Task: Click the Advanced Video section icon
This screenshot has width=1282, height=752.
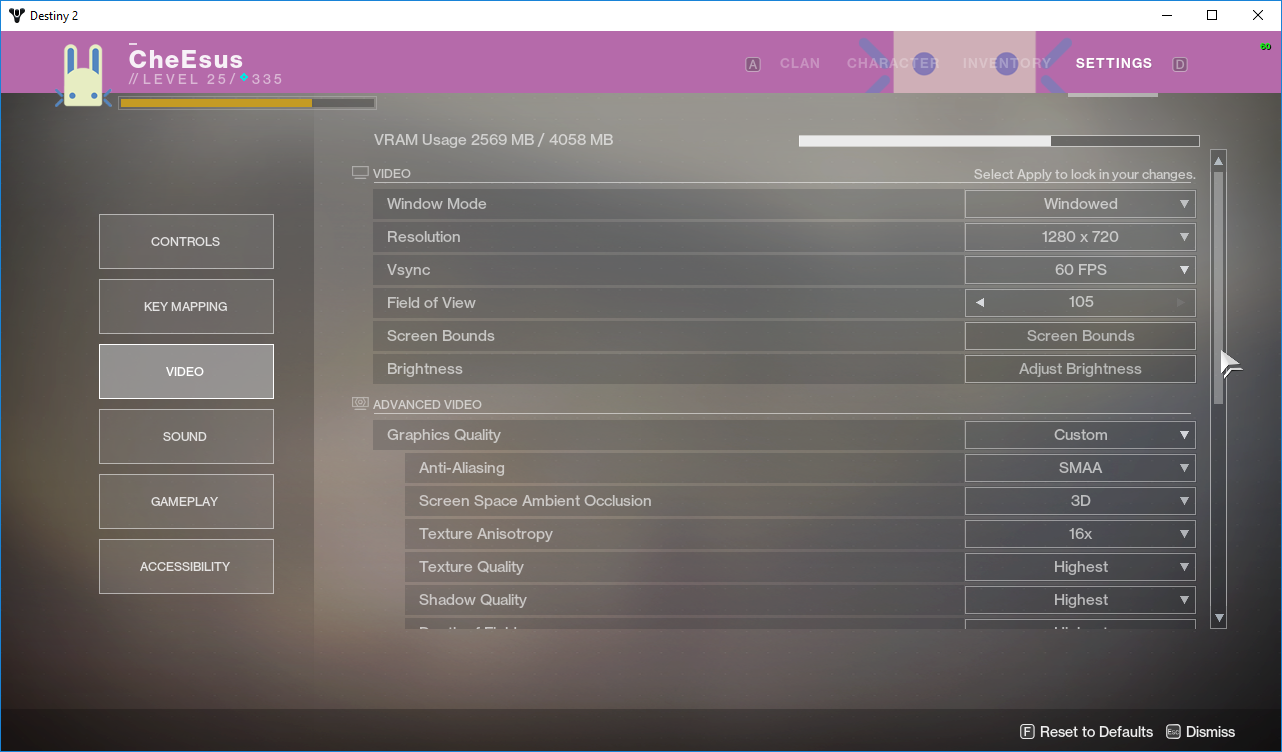Action: click(x=360, y=404)
